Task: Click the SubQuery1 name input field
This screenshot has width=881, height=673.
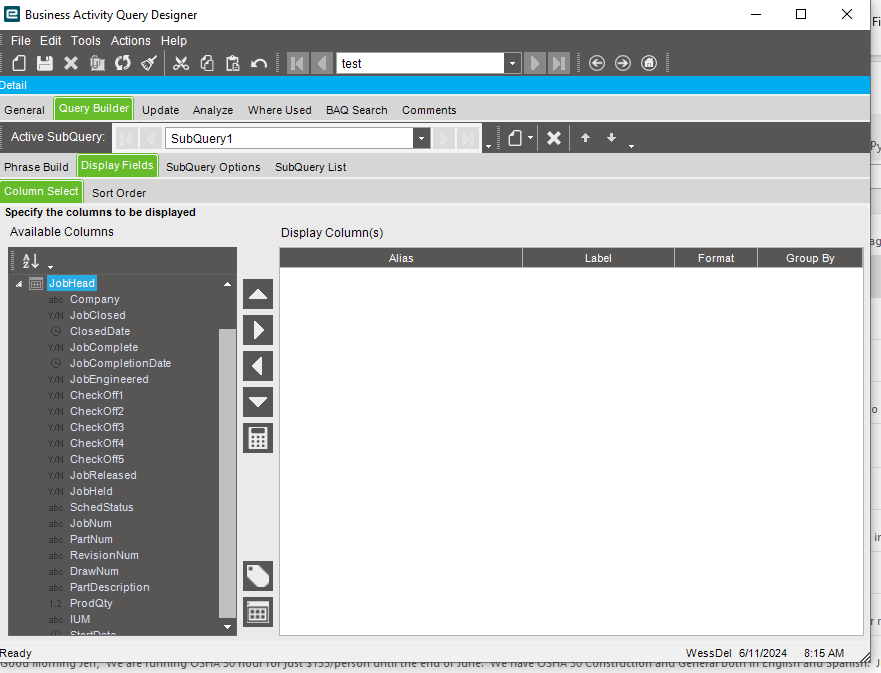Action: pyautogui.click(x=289, y=138)
